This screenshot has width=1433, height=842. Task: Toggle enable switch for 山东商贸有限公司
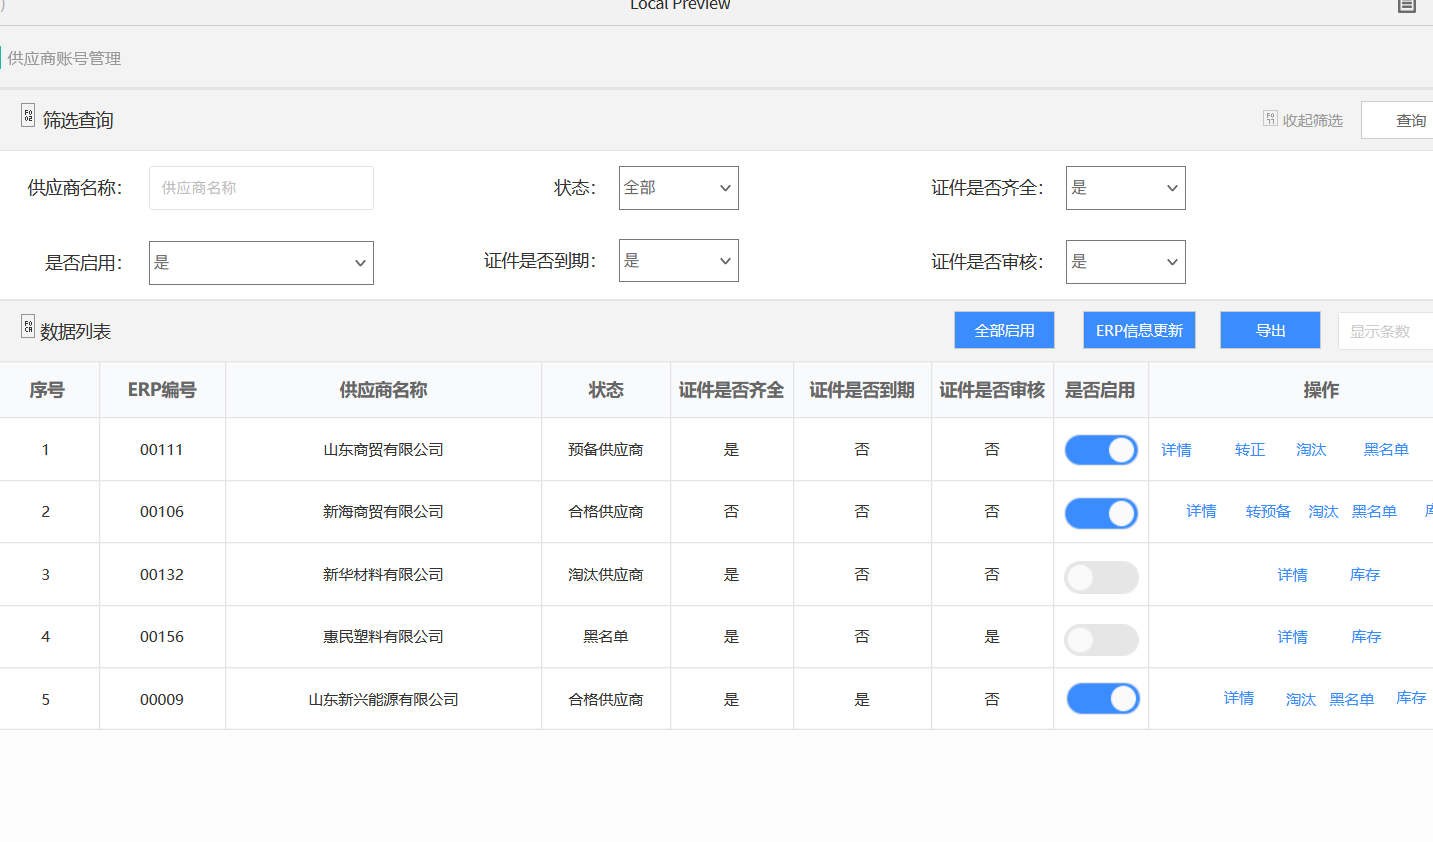1101,450
